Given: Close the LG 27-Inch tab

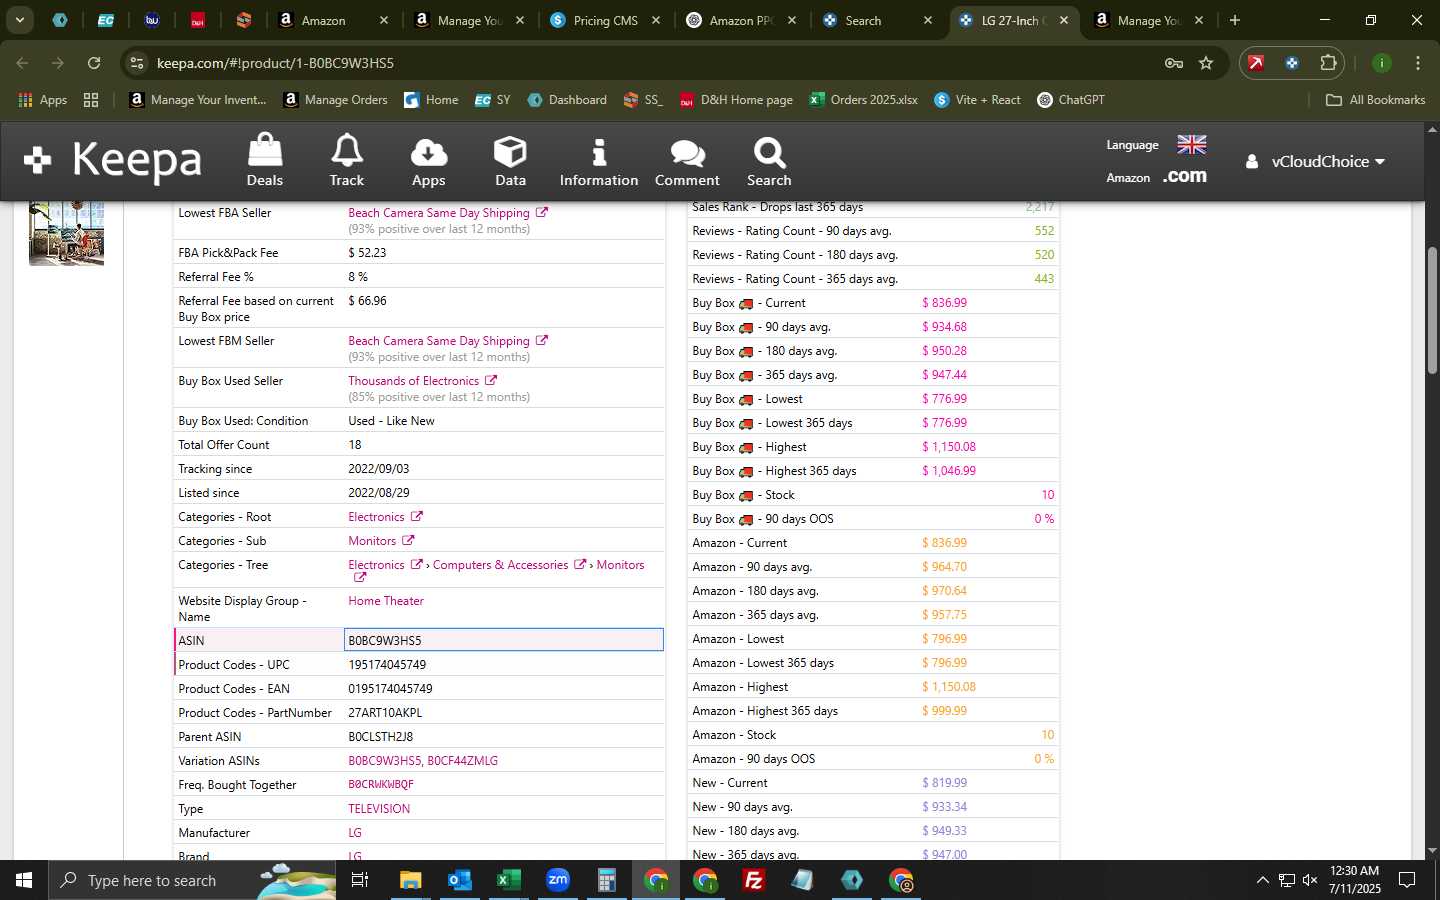Looking at the screenshot, I should tap(1064, 20).
